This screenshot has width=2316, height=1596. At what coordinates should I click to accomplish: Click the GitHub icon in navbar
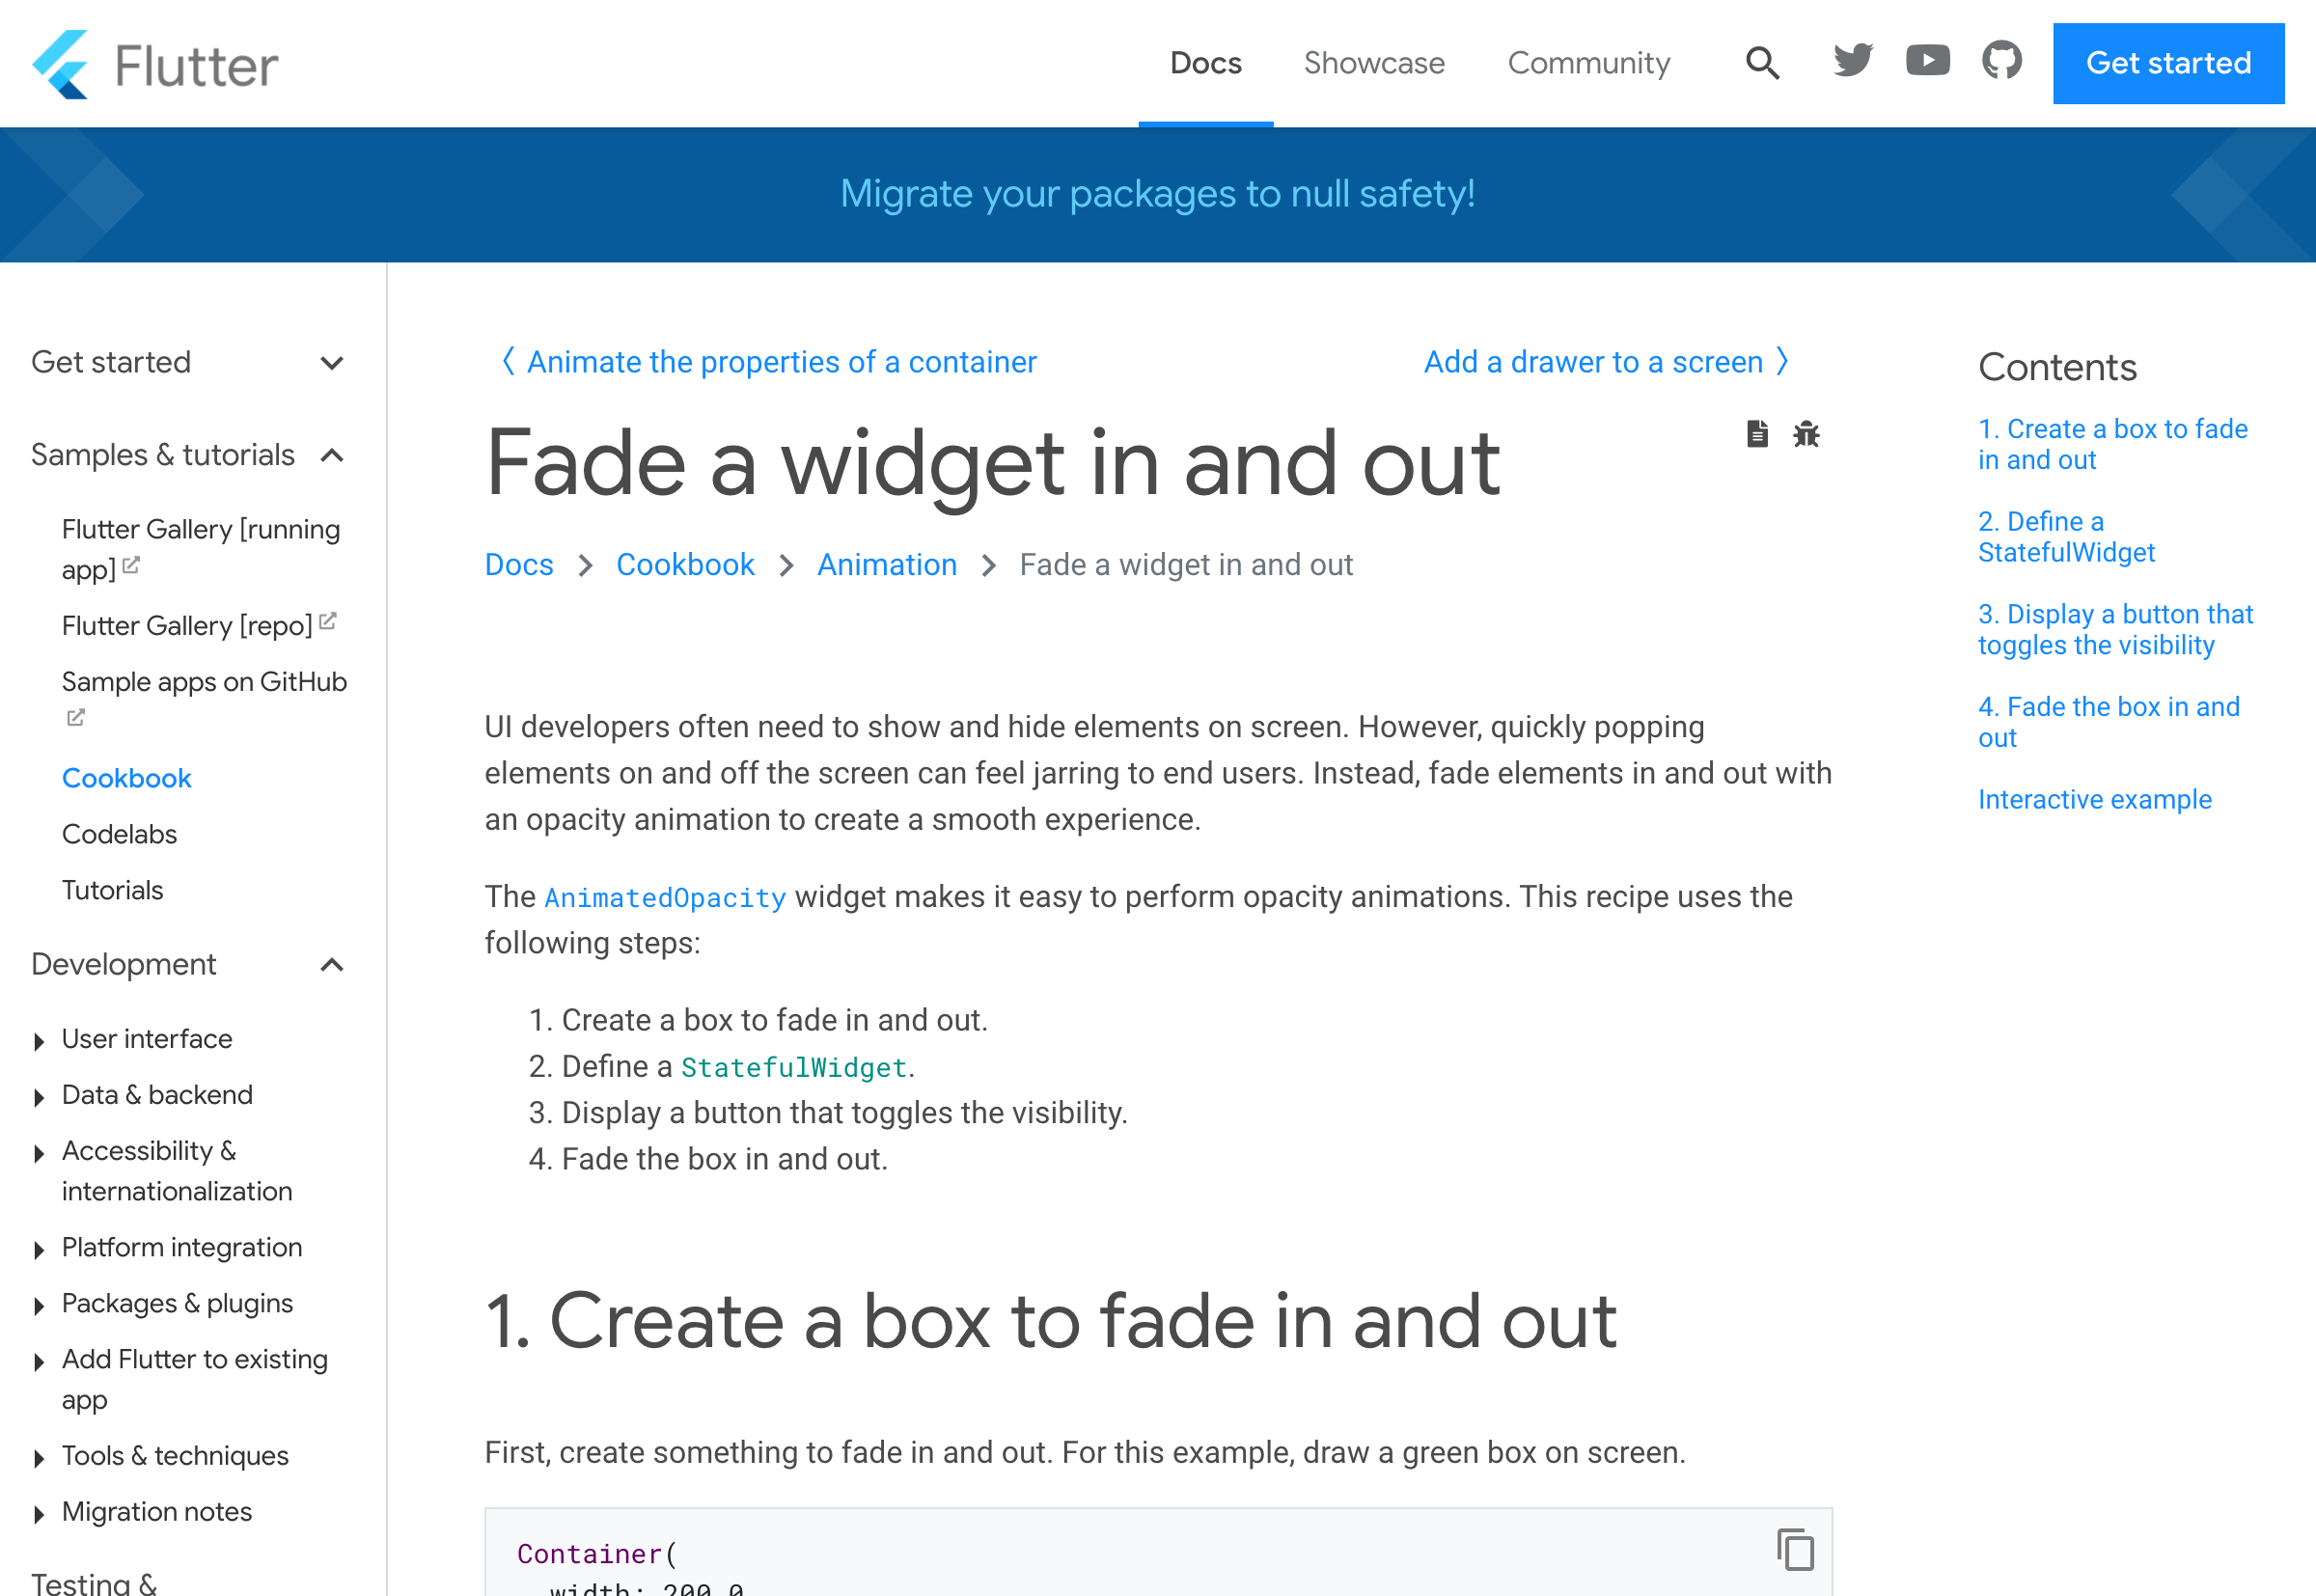(2002, 64)
